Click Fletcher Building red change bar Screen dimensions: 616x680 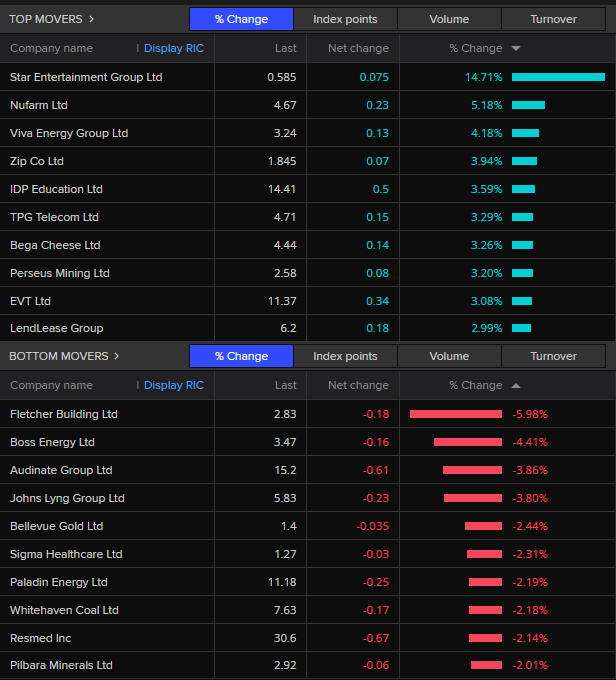click(x=456, y=414)
